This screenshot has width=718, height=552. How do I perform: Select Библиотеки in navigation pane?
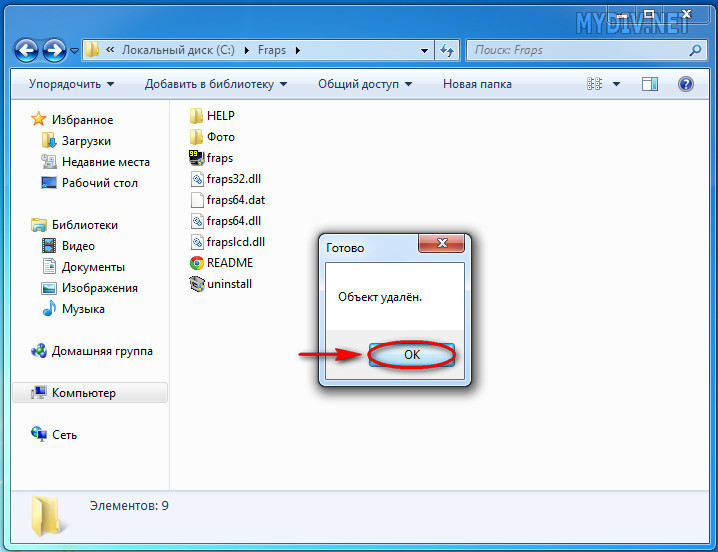click(x=85, y=224)
